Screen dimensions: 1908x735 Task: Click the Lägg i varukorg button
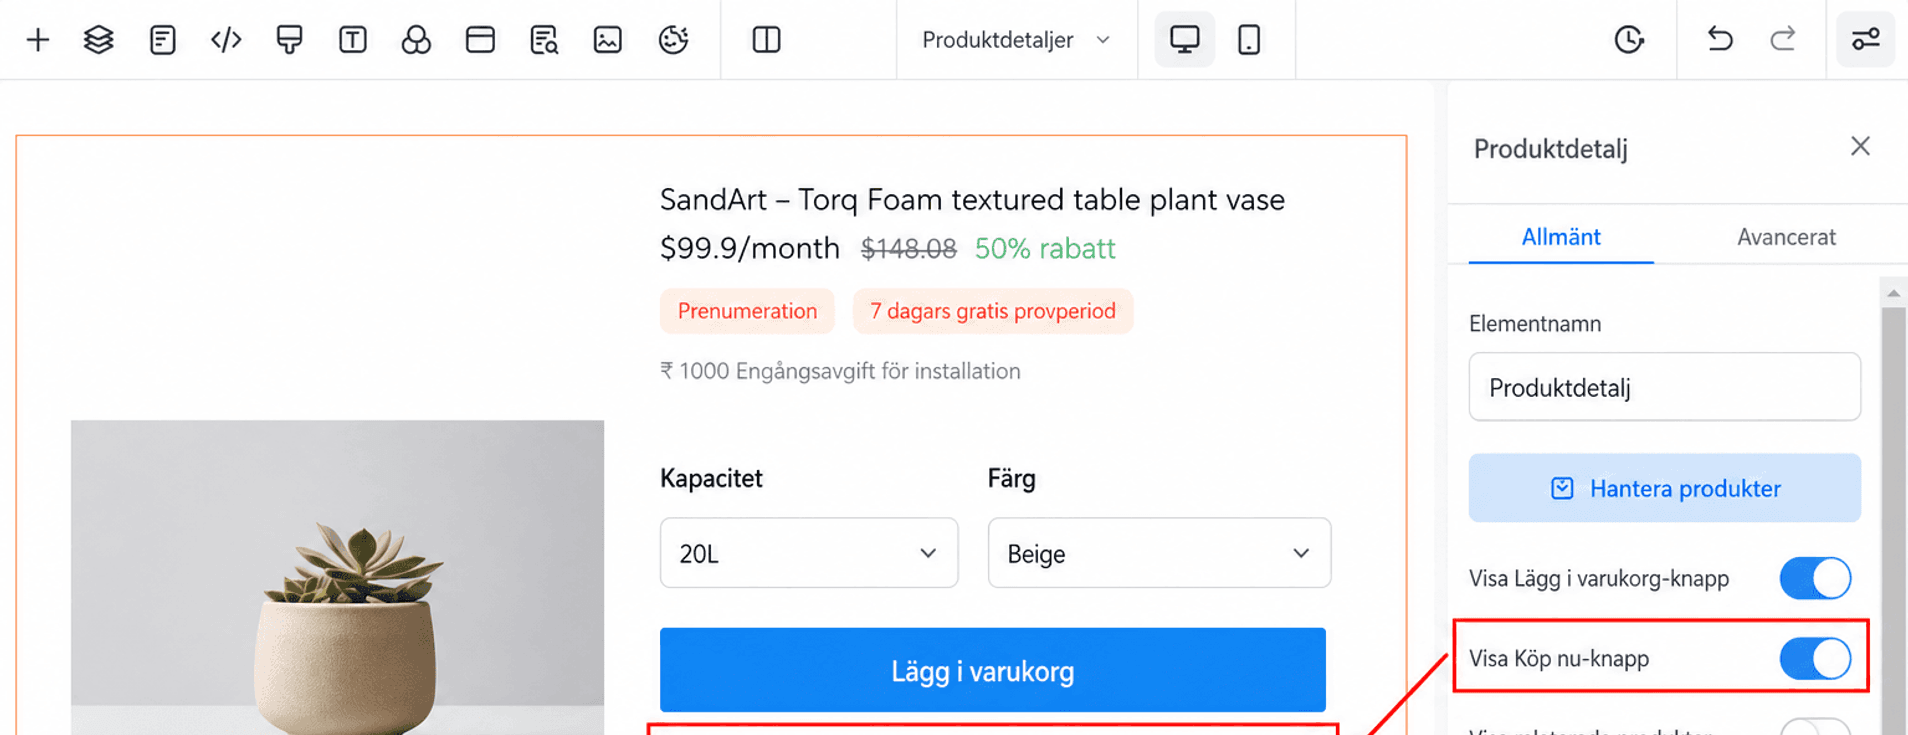tap(993, 670)
